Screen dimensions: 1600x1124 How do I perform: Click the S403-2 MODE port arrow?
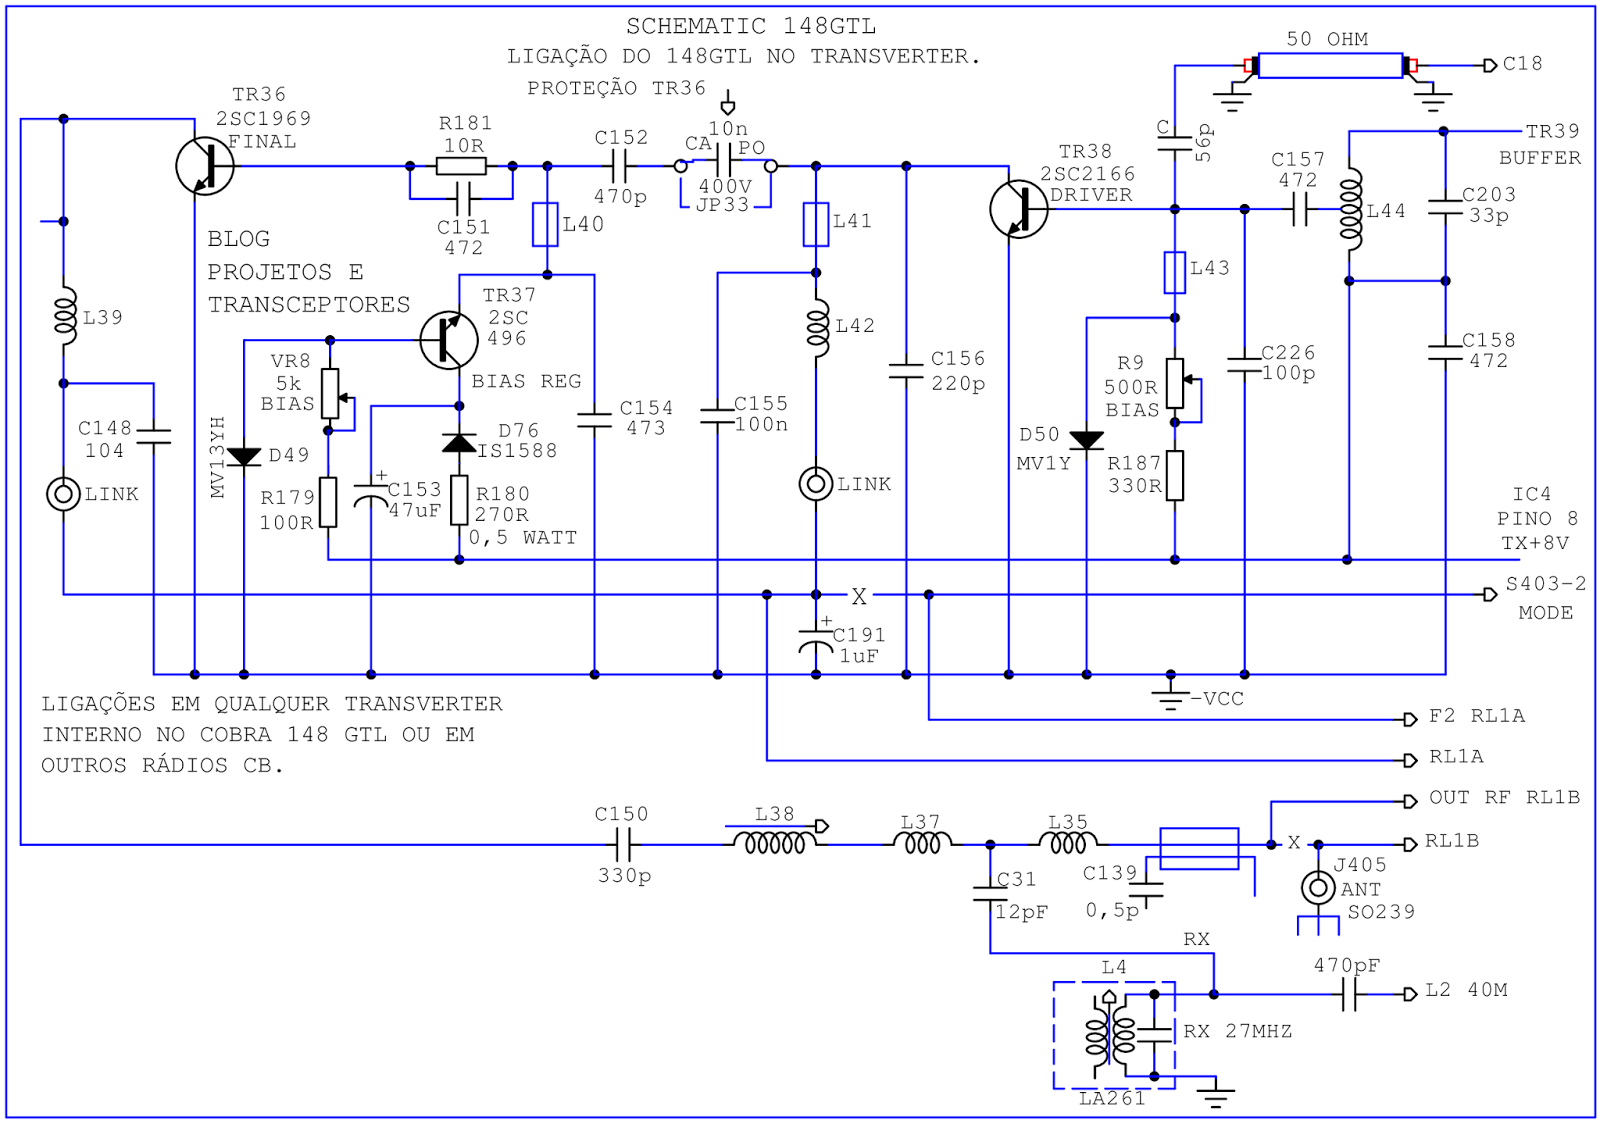(1490, 594)
